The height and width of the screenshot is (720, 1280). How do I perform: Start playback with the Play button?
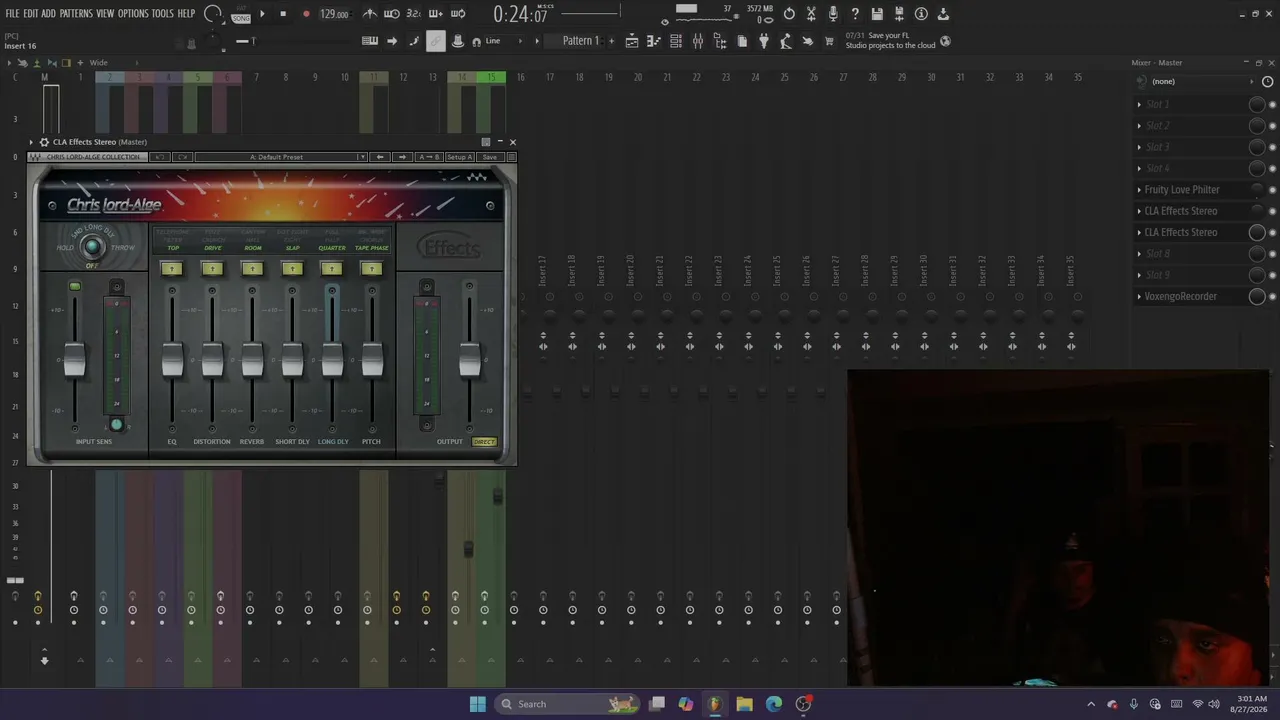tap(262, 14)
